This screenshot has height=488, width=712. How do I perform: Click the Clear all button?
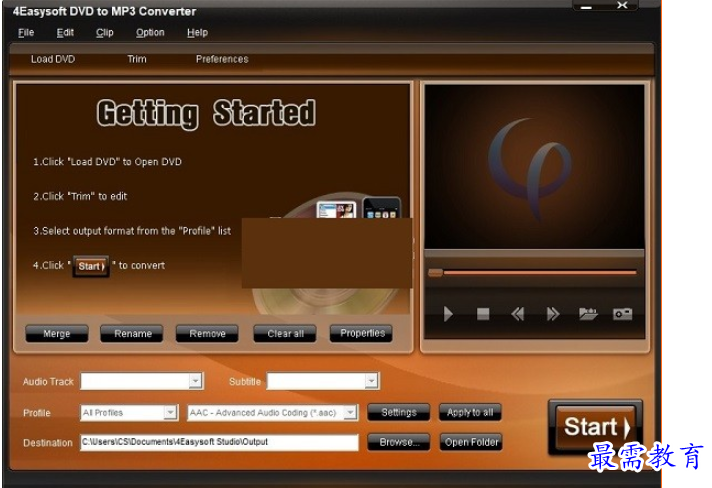[285, 334]
